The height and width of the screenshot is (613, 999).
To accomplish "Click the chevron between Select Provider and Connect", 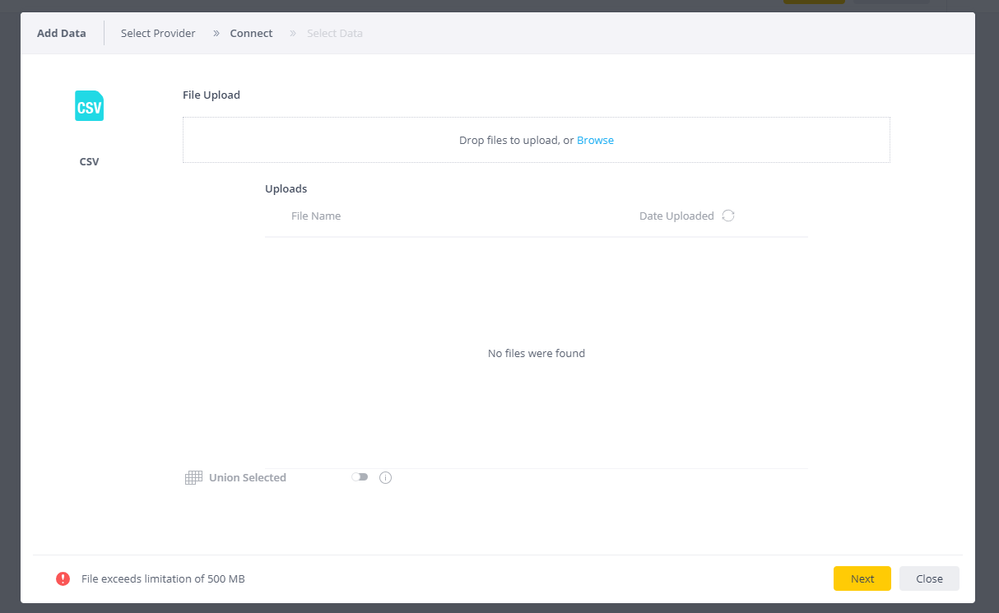I will pos(216,33).
